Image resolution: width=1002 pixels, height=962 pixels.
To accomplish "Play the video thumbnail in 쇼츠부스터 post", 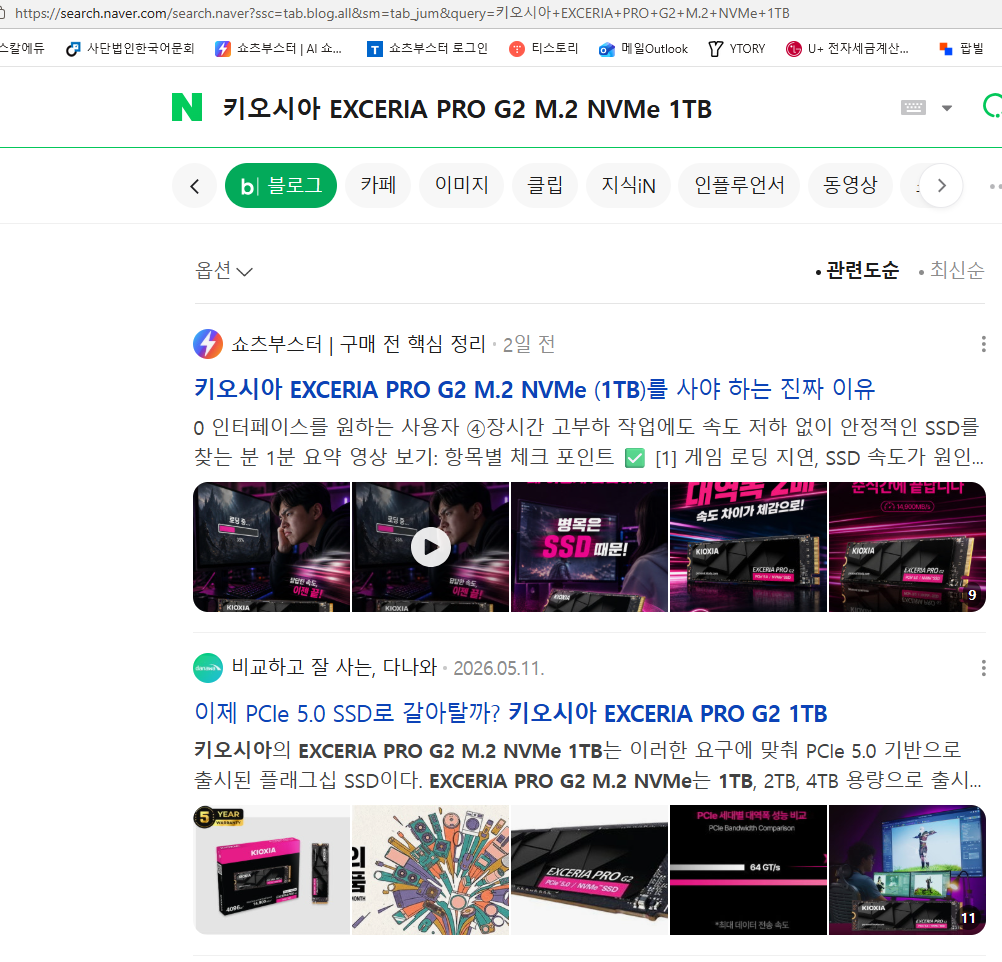I will 431,547.
